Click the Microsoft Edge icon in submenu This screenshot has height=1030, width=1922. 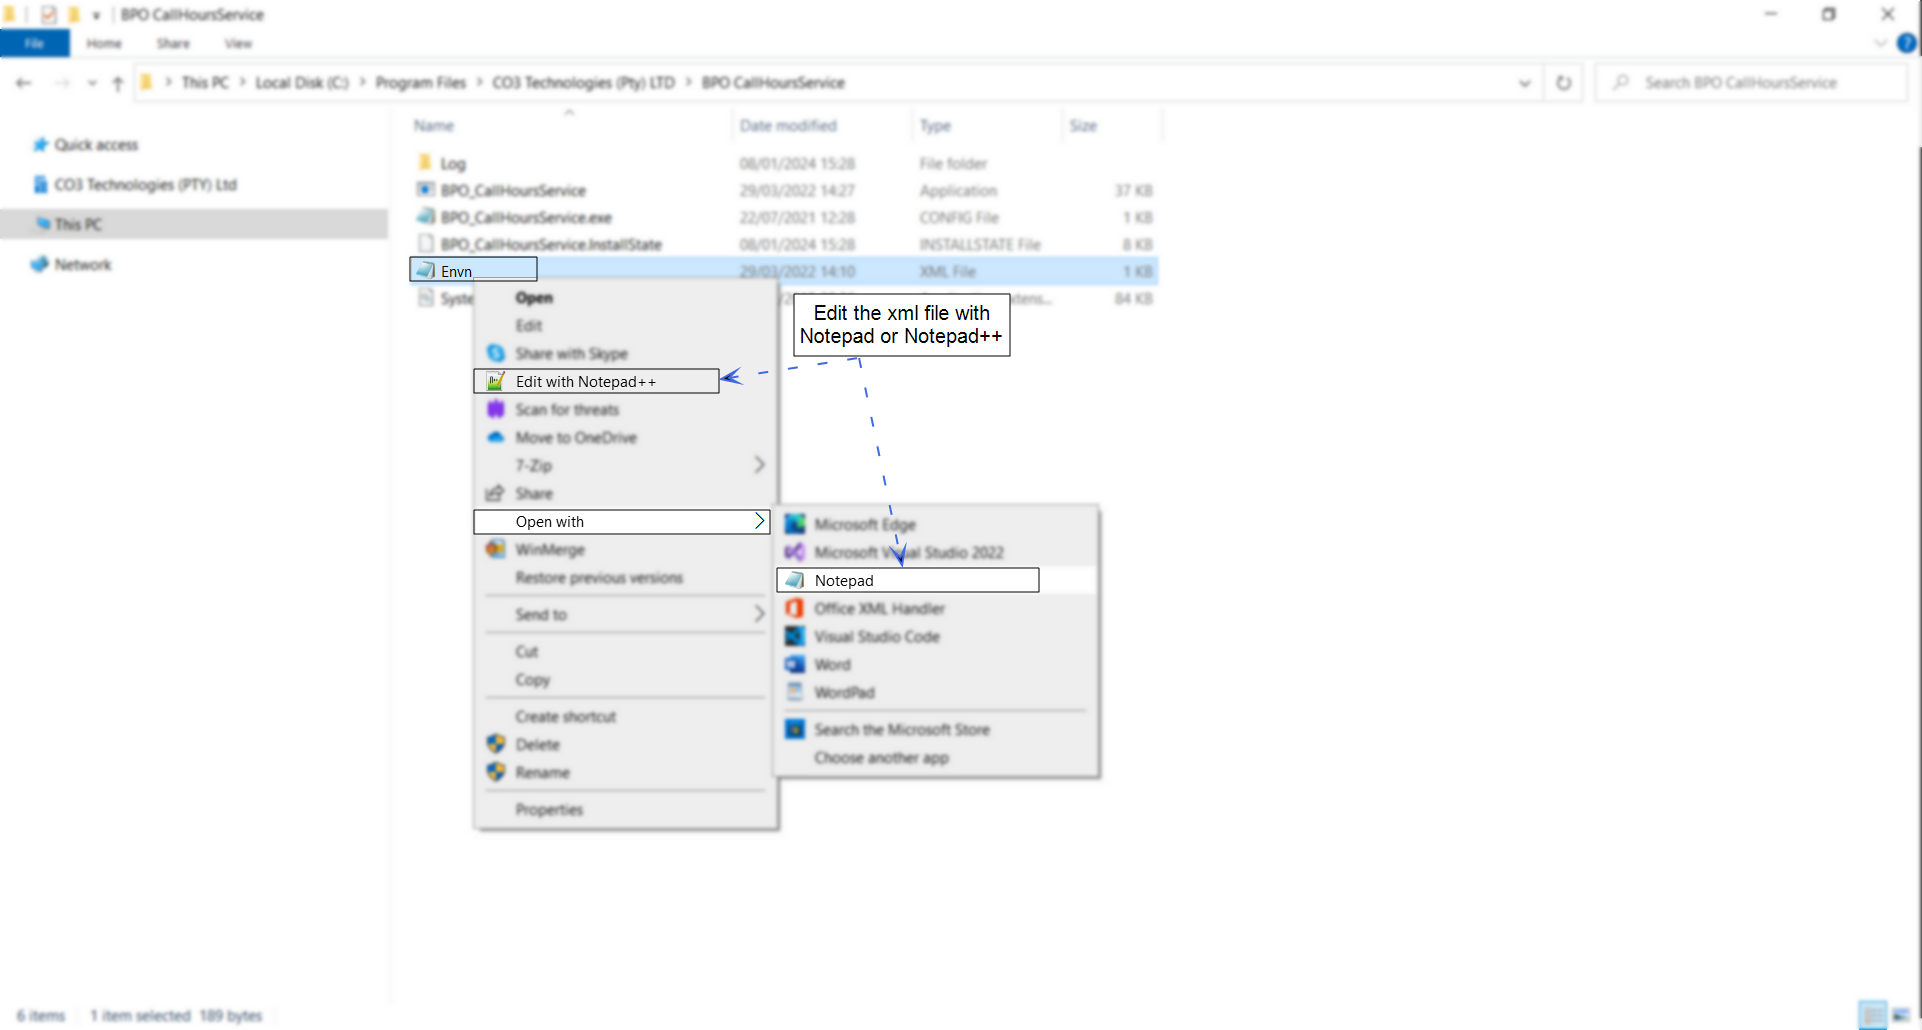click(795, 524)
